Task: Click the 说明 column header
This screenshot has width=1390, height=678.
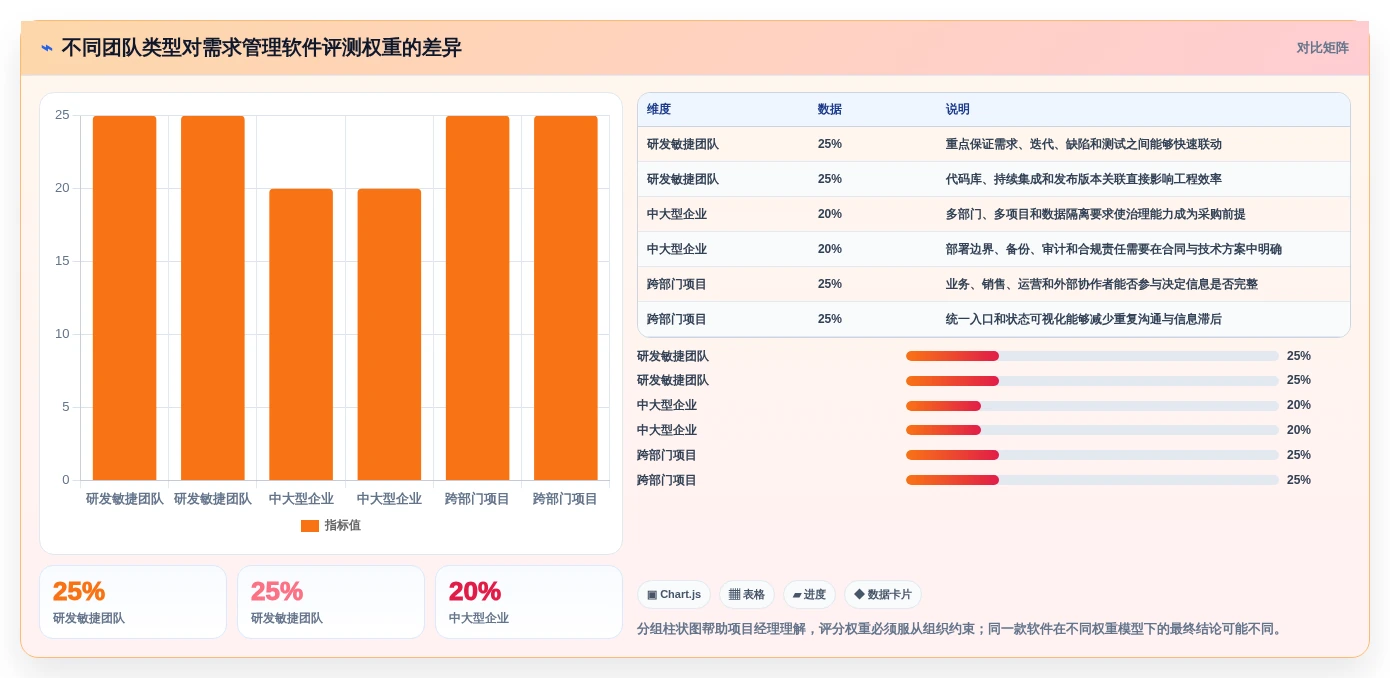Action: (x=958, y=110)
